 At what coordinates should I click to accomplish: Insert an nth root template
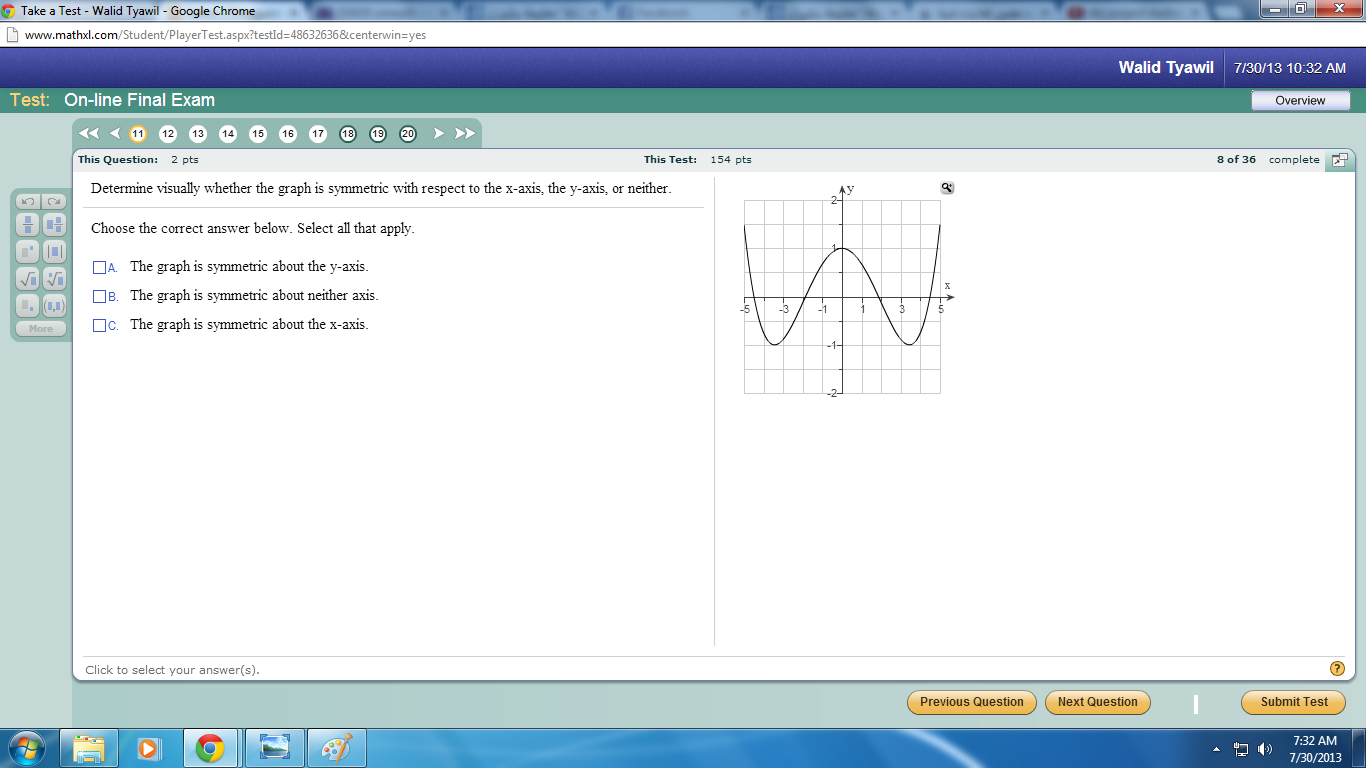tap(54, 279)
